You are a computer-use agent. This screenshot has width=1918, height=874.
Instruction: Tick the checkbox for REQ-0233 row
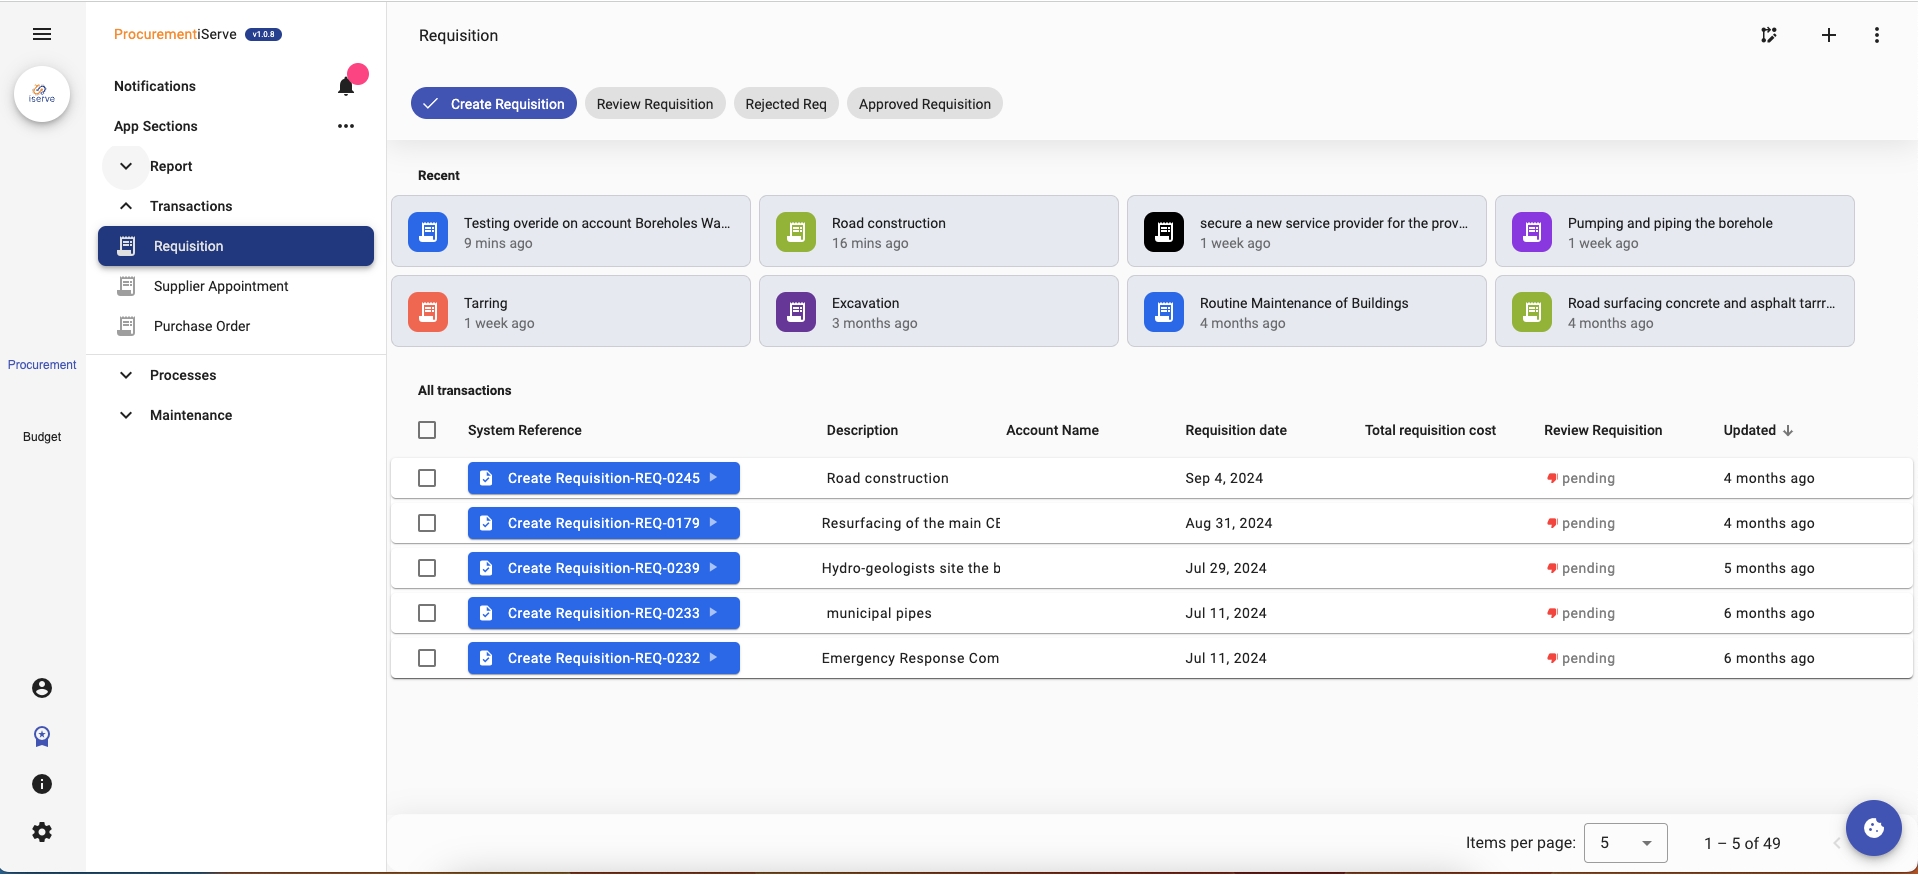pos(427,613)
